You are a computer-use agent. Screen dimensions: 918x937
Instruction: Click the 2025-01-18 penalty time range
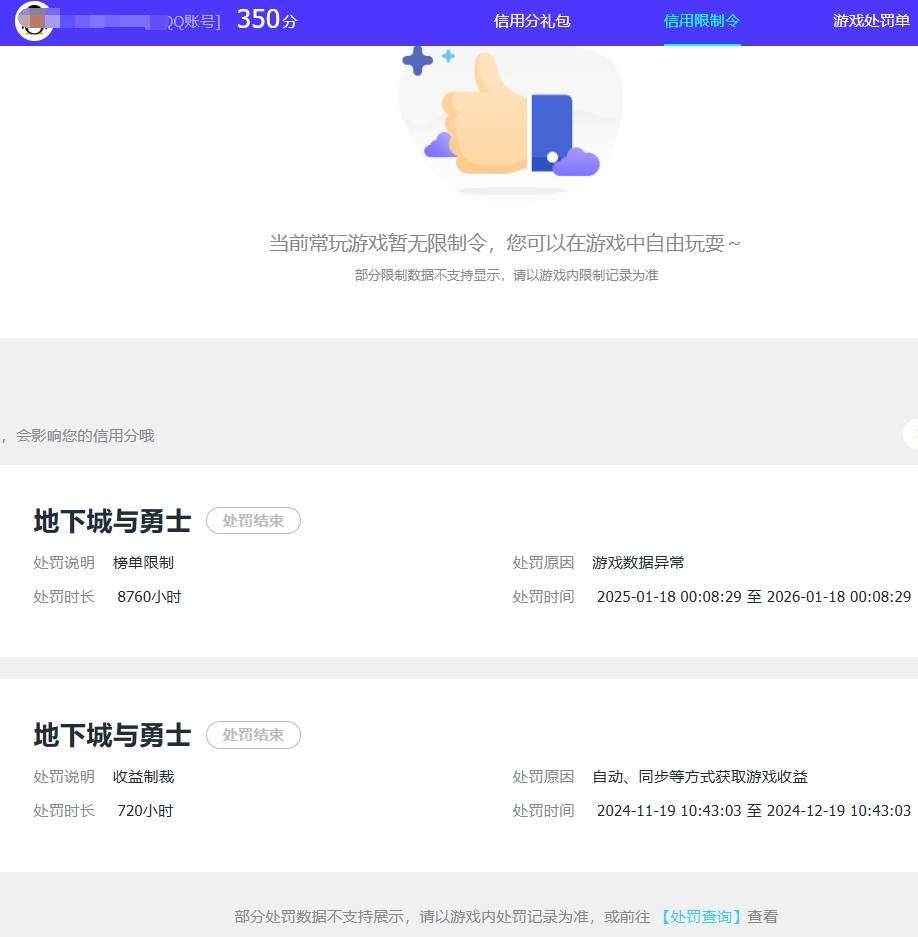tap(754, 596)
